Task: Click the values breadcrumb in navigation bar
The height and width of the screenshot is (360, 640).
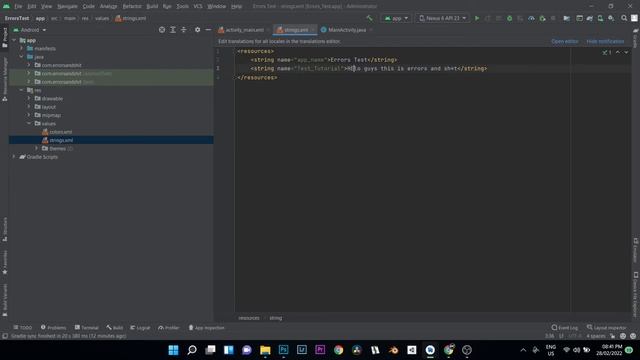Action: pos(102,18)
